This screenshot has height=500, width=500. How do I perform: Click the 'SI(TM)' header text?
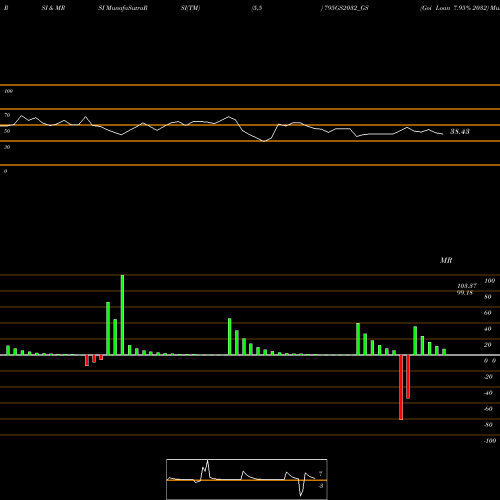[190, 8]
